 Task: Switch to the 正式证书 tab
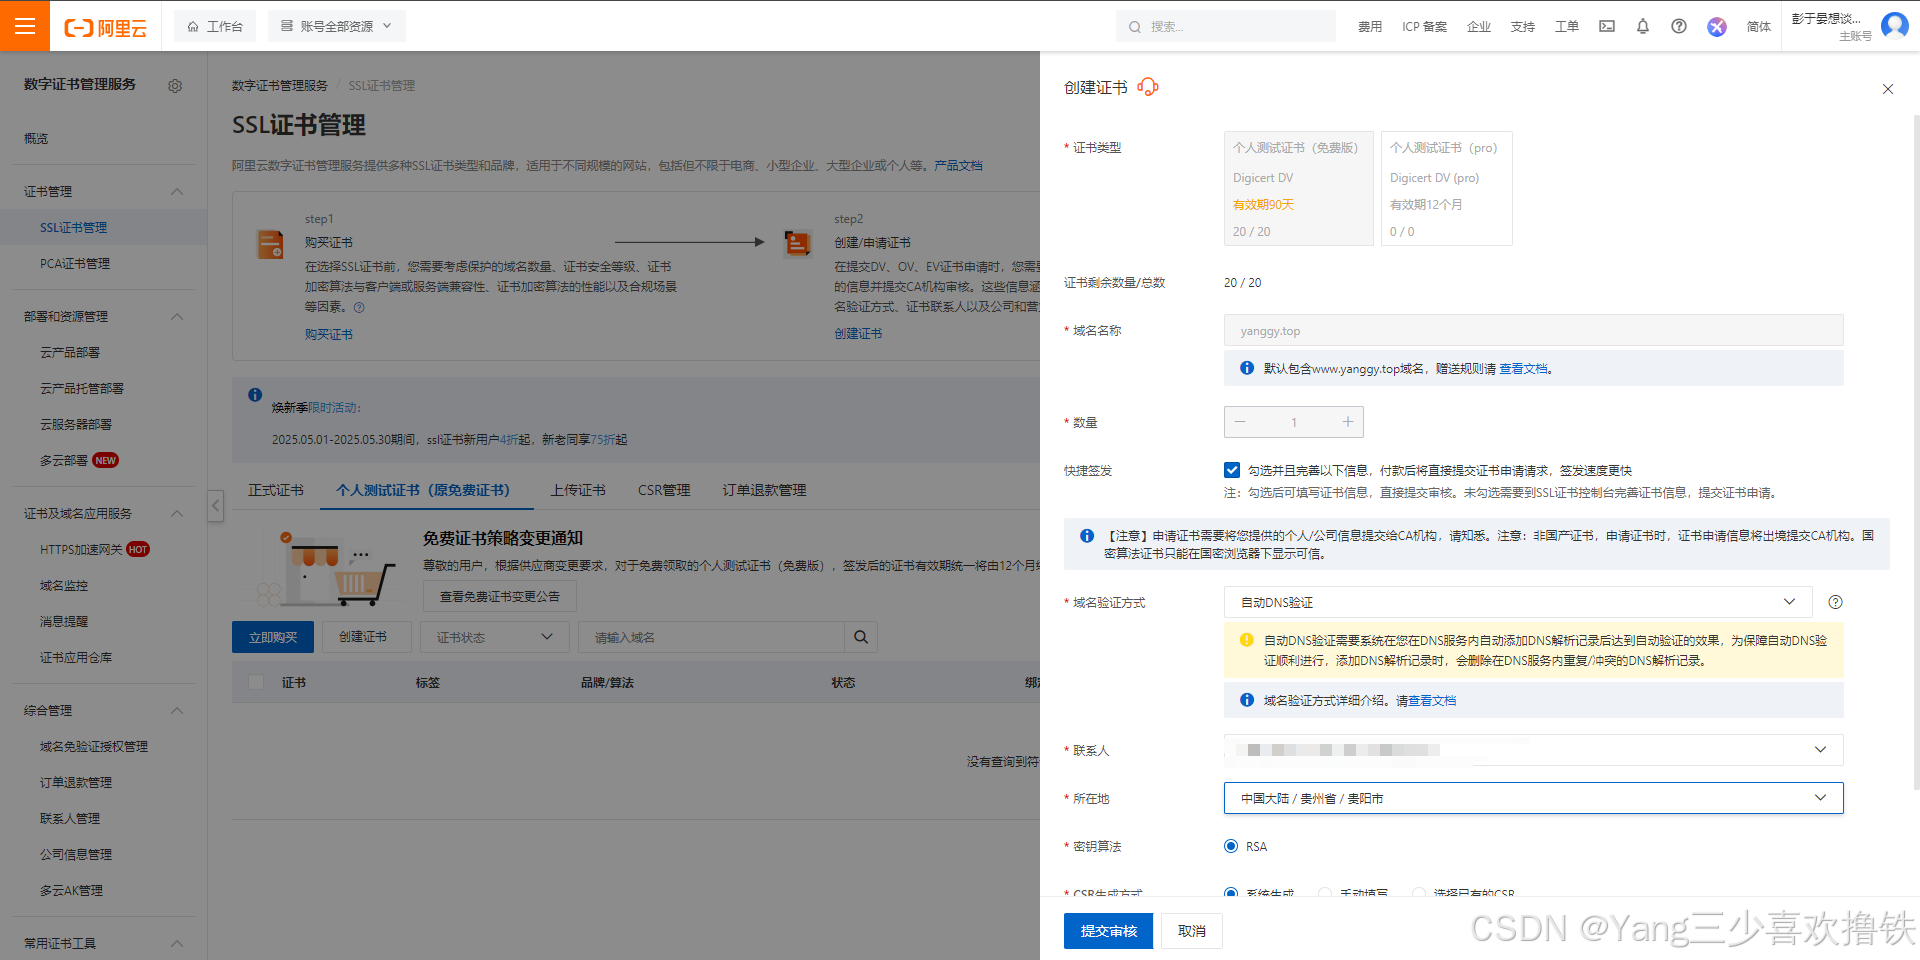[276, 490]
